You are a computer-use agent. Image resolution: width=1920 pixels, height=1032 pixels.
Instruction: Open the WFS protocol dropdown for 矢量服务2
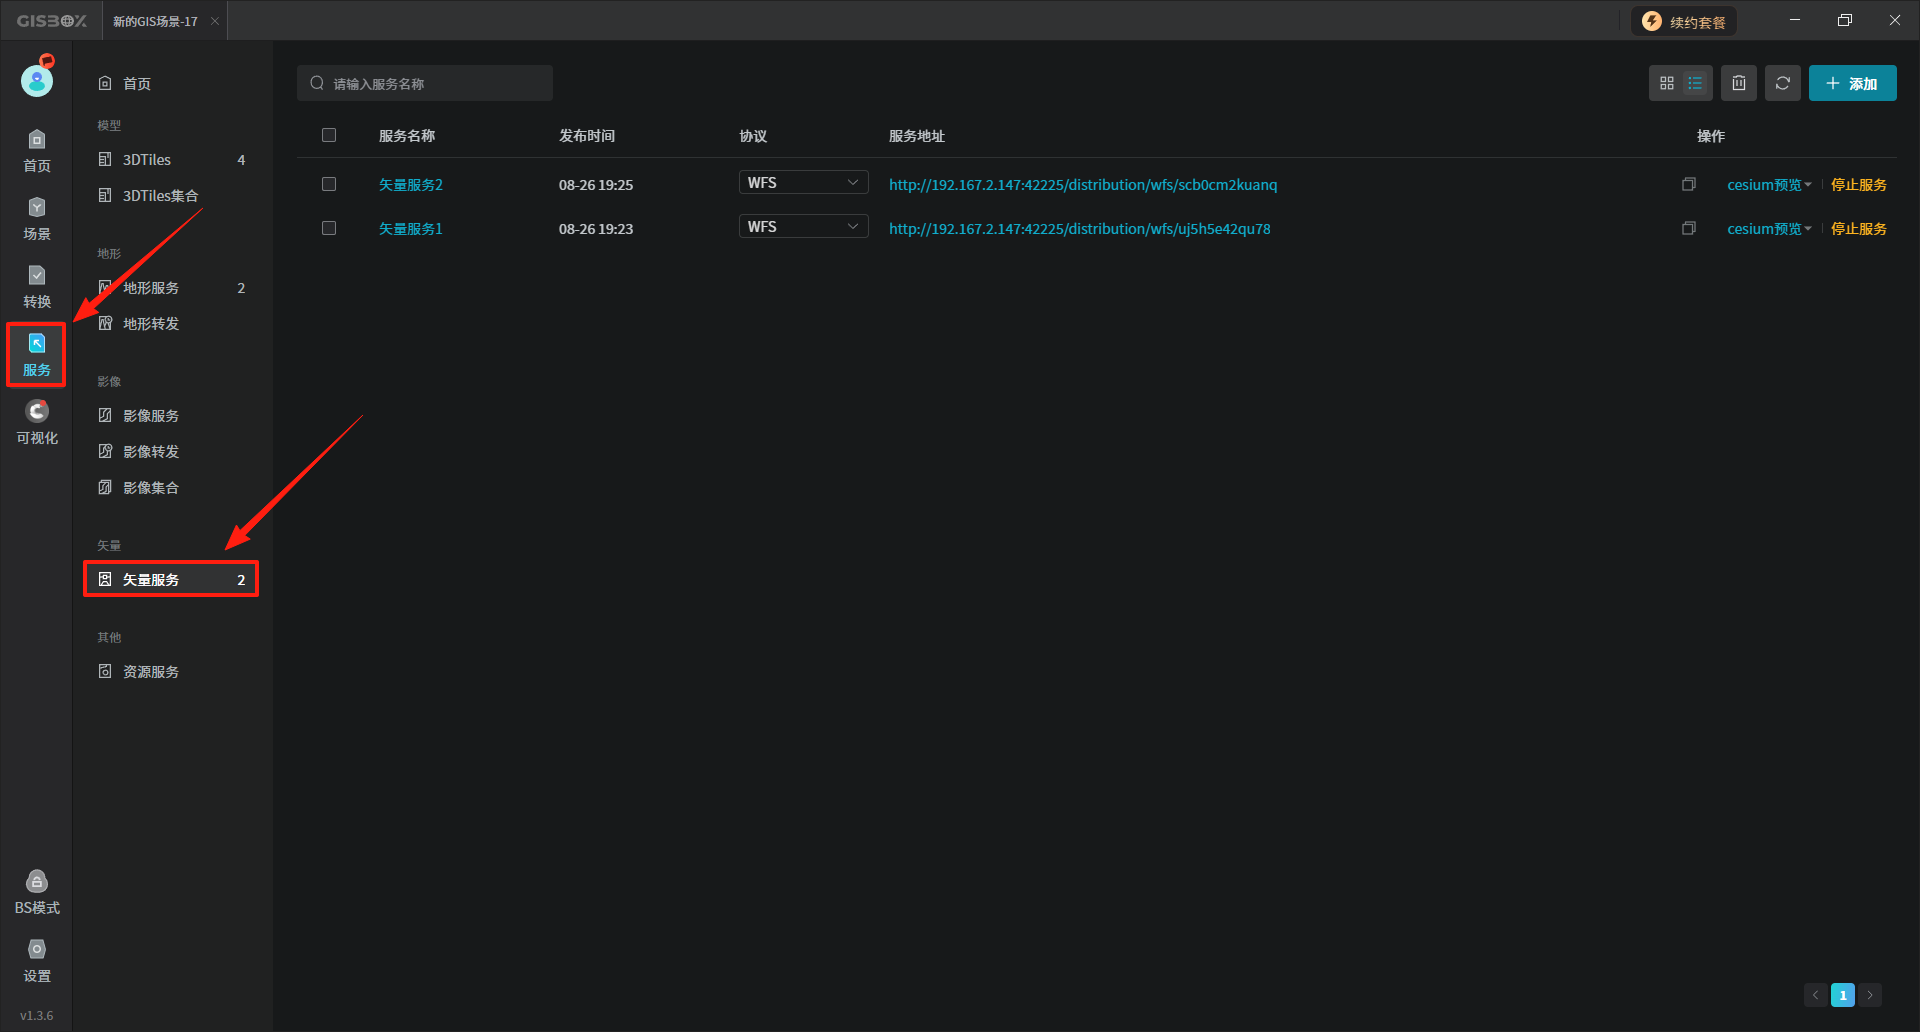[803, 183]
